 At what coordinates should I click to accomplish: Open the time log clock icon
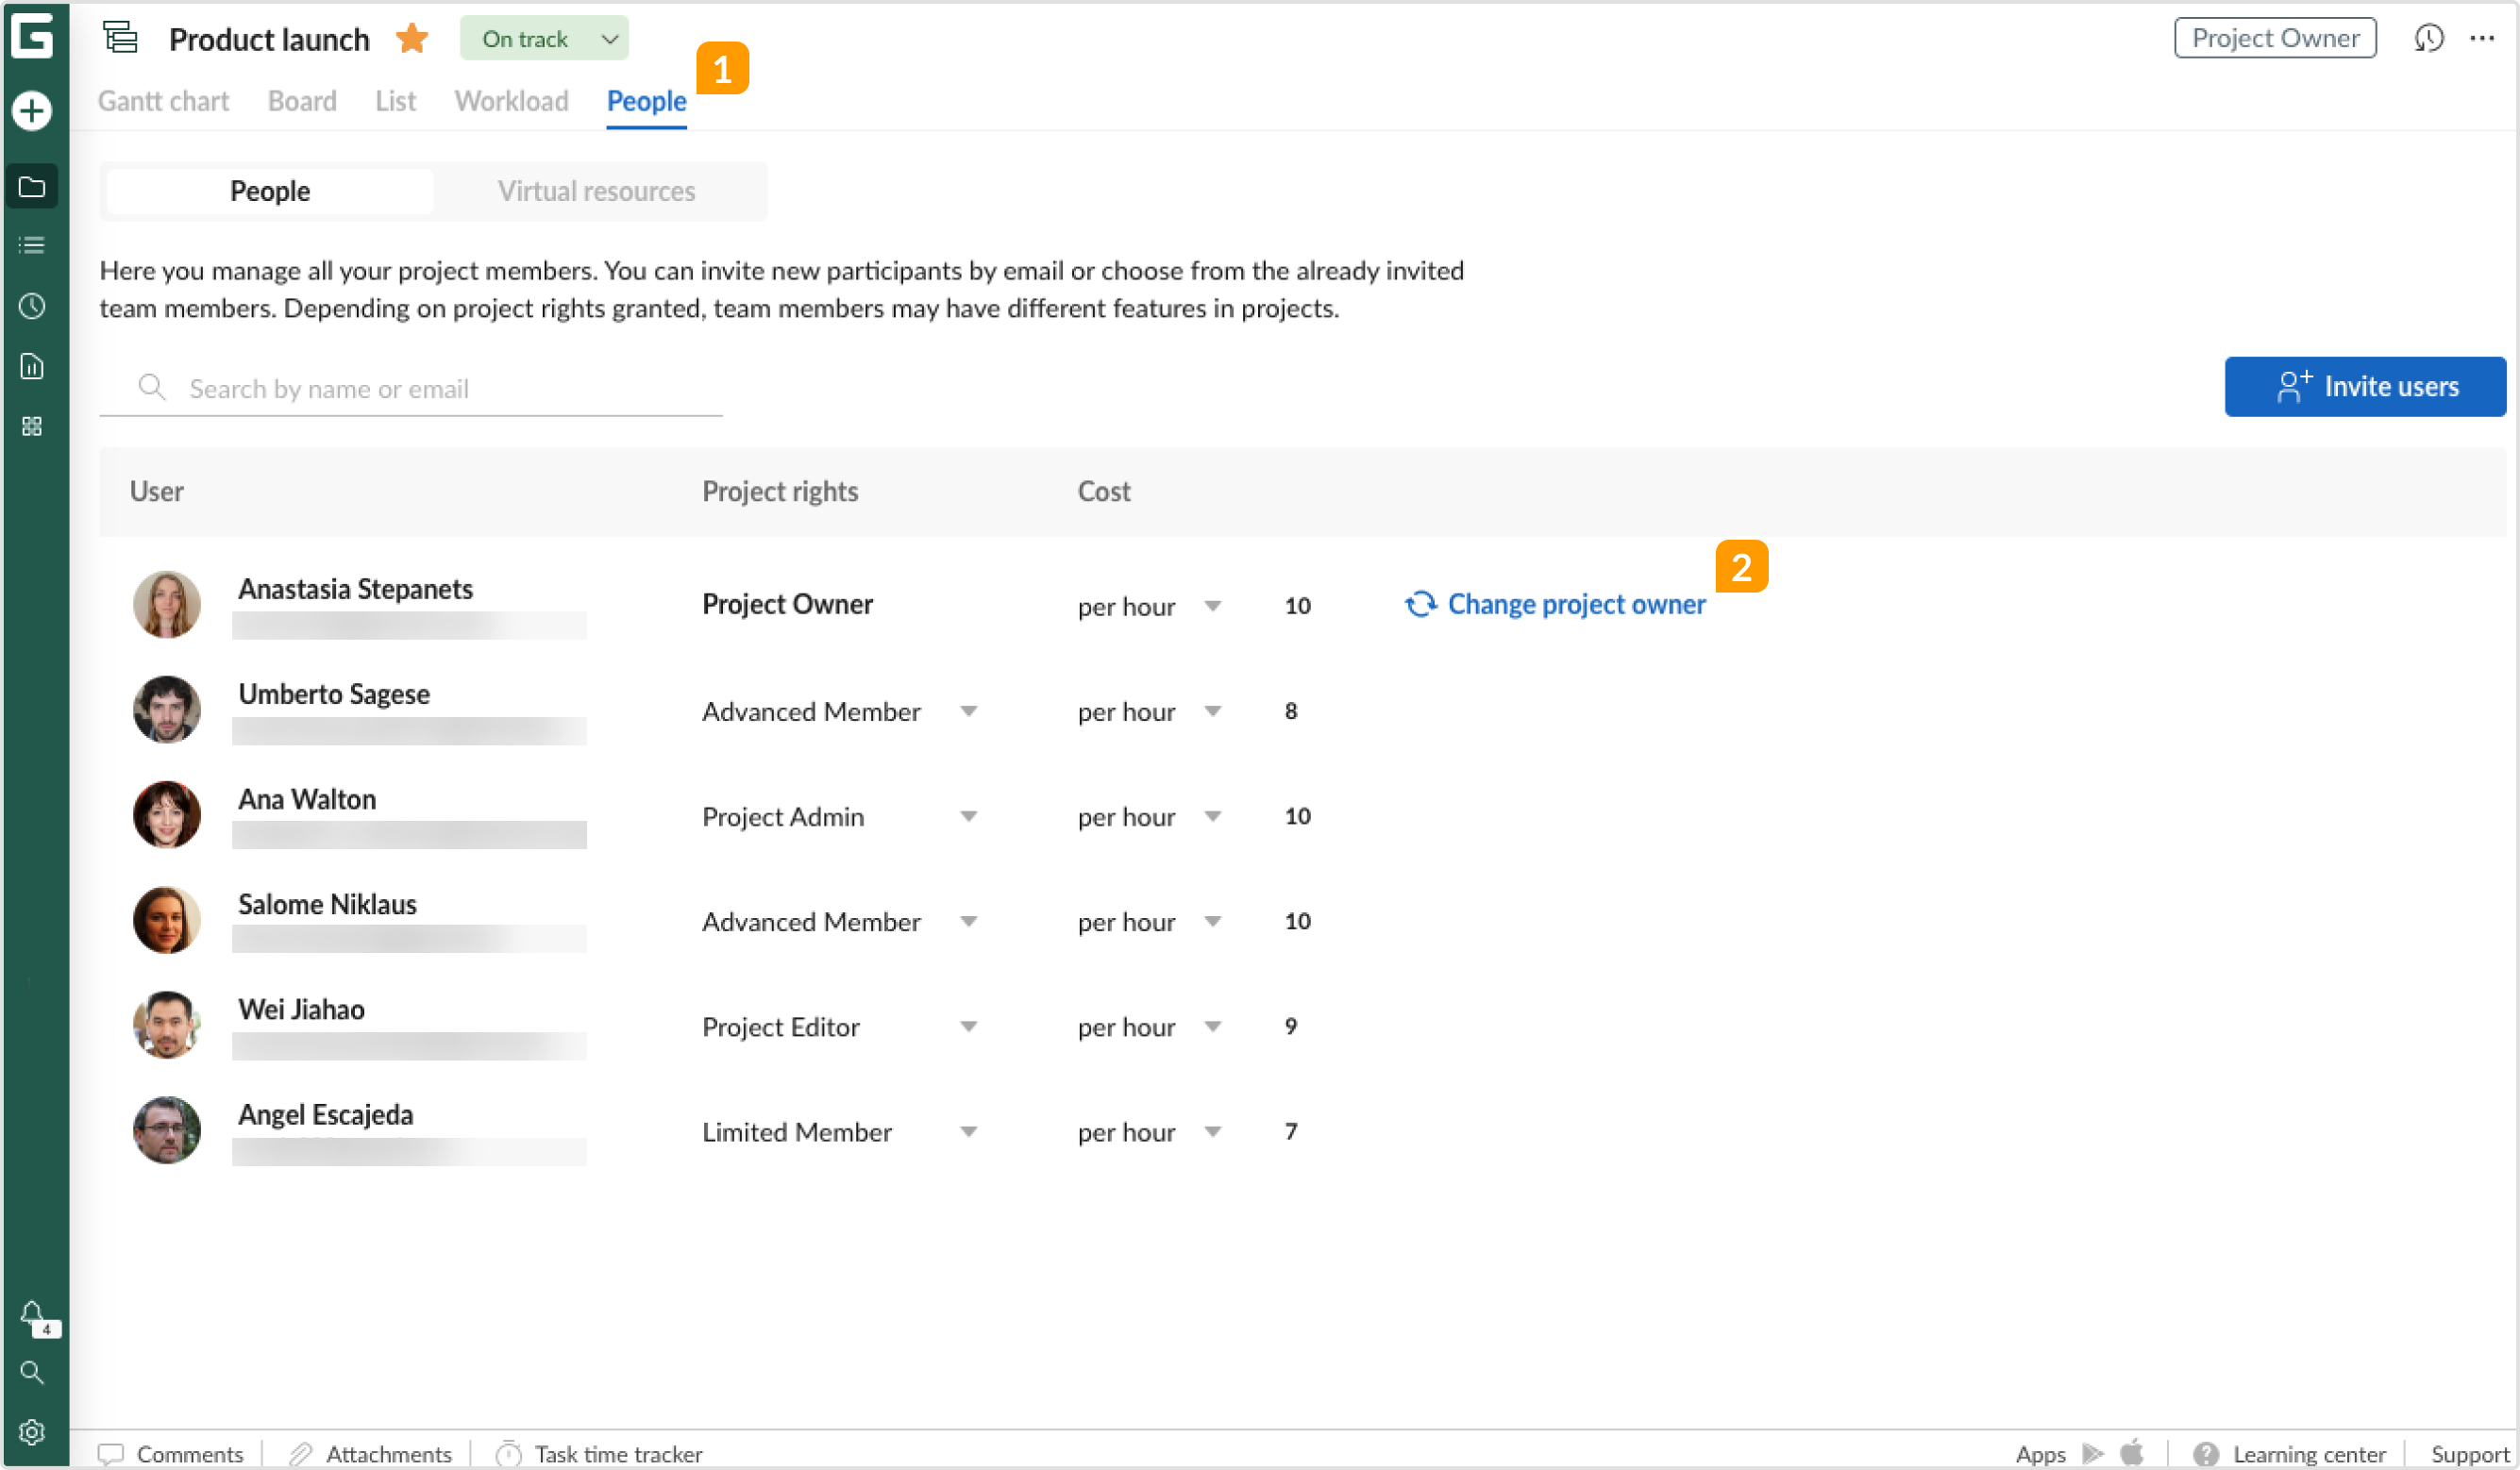pos(32,306)
